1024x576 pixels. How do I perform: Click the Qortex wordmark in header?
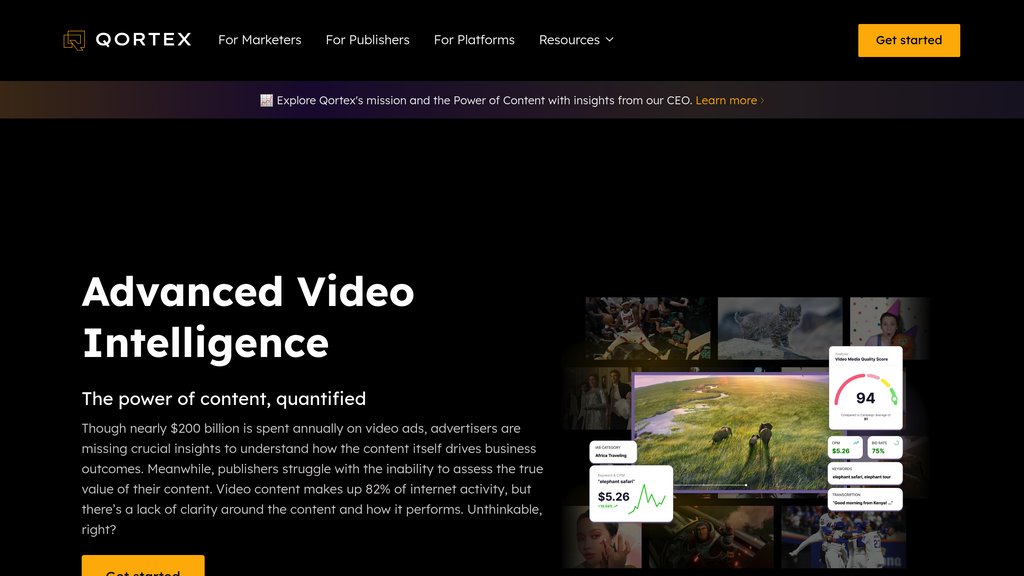143,40
